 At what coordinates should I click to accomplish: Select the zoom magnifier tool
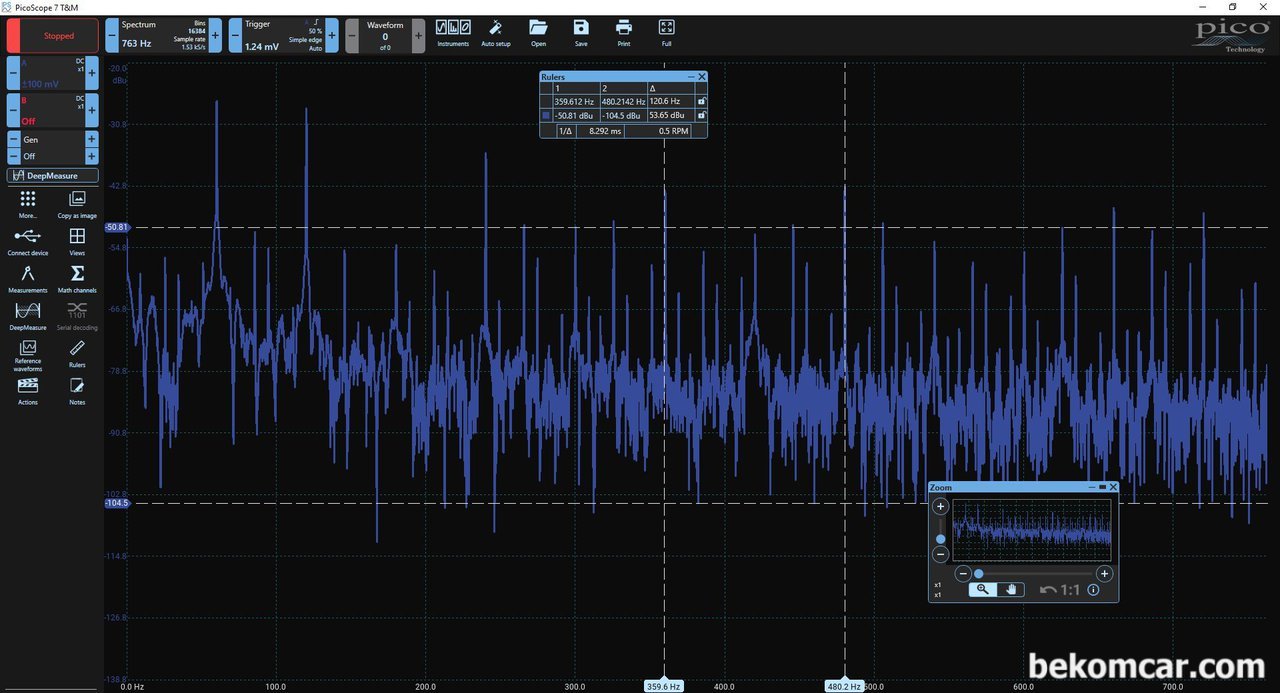pyautogui.click(x=983, y=589)
